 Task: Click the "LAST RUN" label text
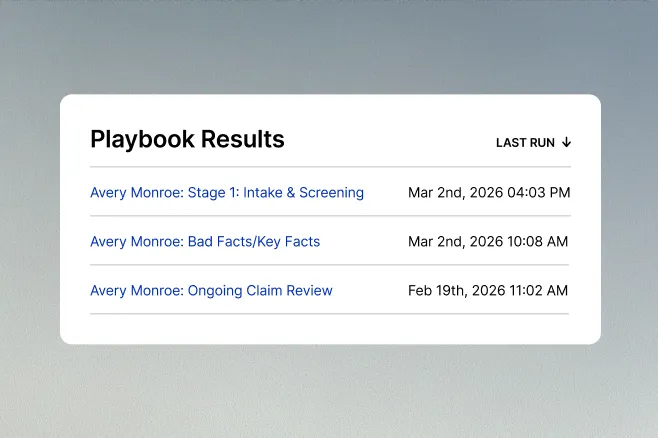pos(525,143)
